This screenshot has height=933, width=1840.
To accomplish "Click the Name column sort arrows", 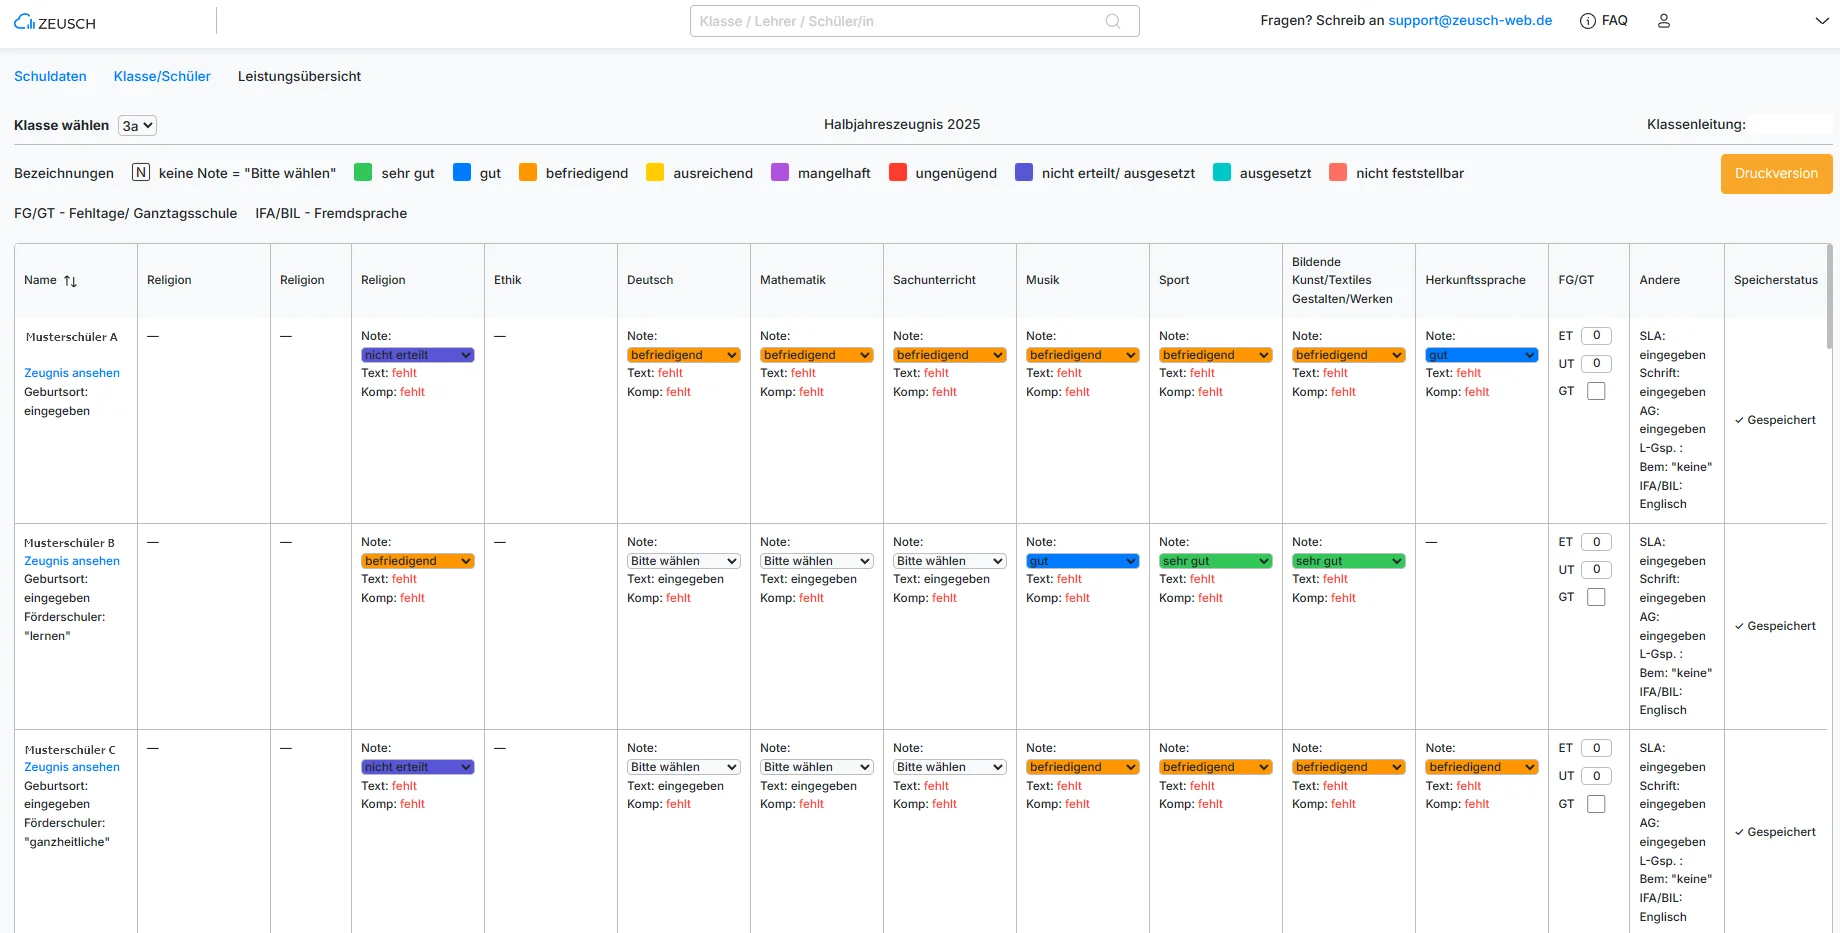I will click(70, 281).
